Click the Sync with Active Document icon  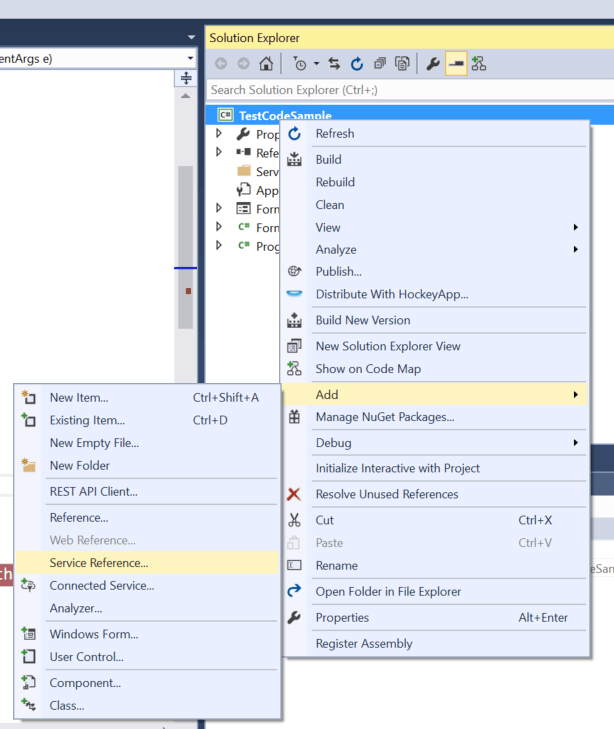click(x=334, y=64)
